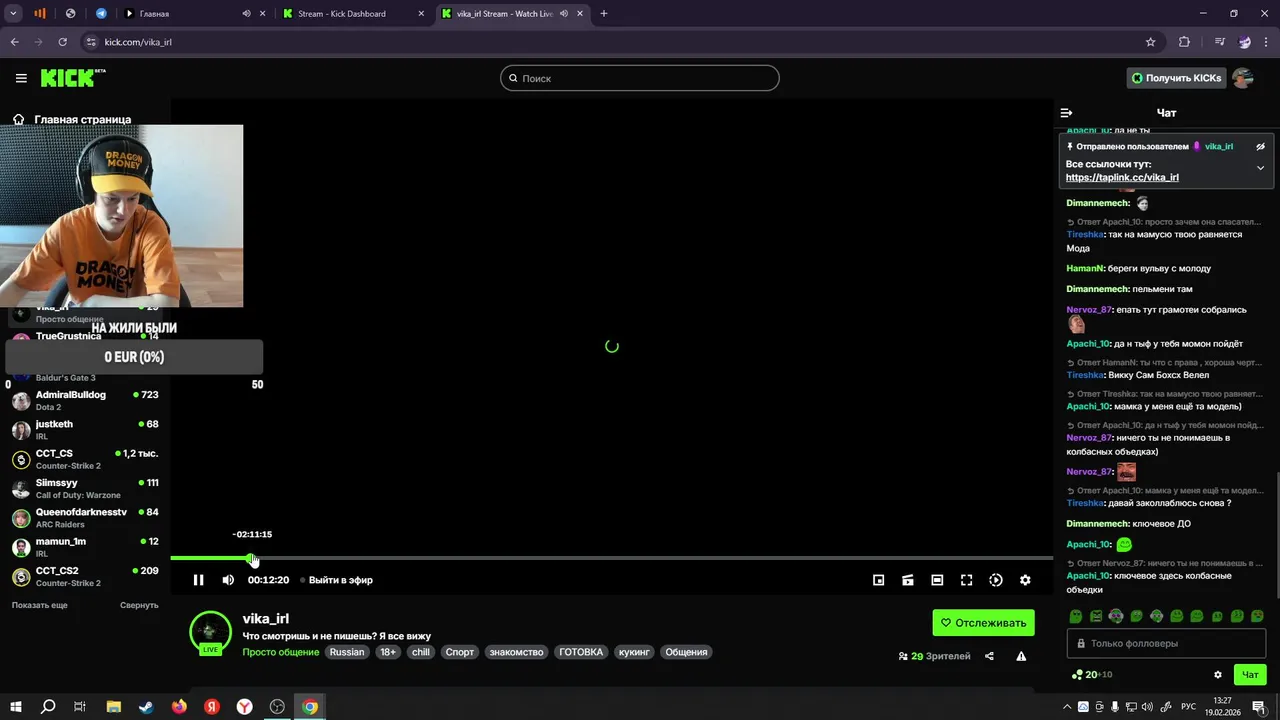Open chat settings gear
Screen dimensions: 1280x720
point(1217,675)
